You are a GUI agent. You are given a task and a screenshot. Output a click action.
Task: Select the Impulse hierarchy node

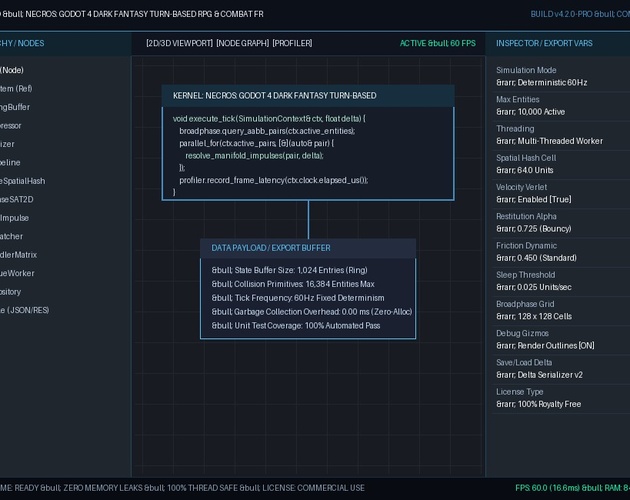(x=14, y=218)
